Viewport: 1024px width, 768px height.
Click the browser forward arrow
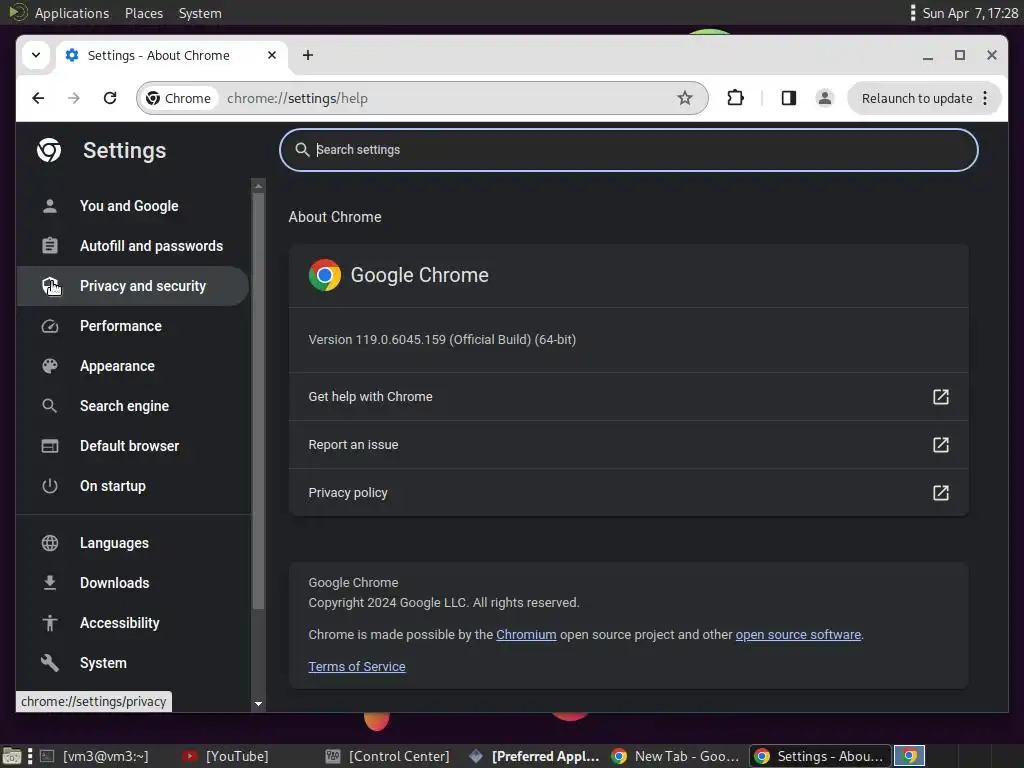pos(74,98)
